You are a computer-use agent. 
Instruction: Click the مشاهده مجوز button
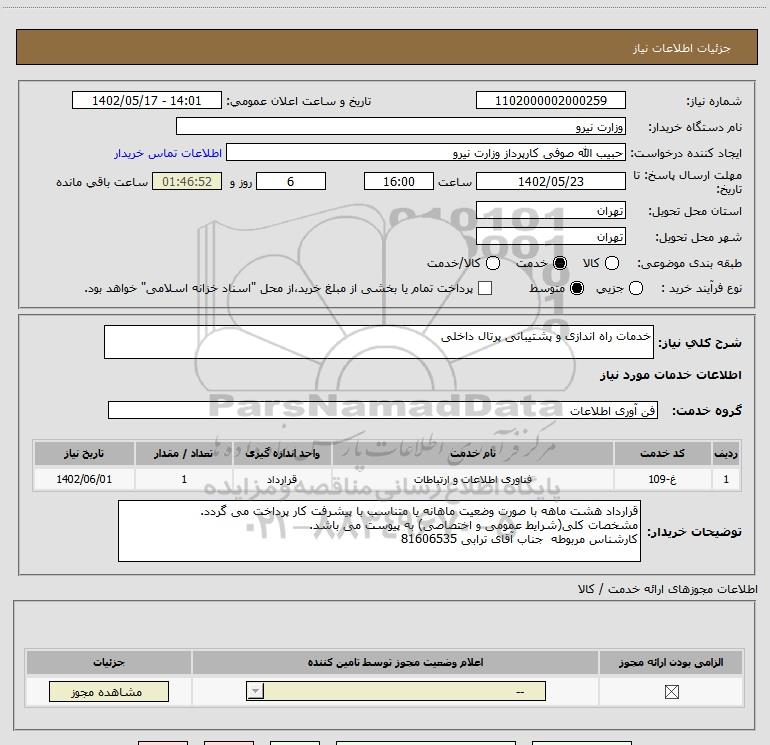pyautogui.click(x=109, y=691)
